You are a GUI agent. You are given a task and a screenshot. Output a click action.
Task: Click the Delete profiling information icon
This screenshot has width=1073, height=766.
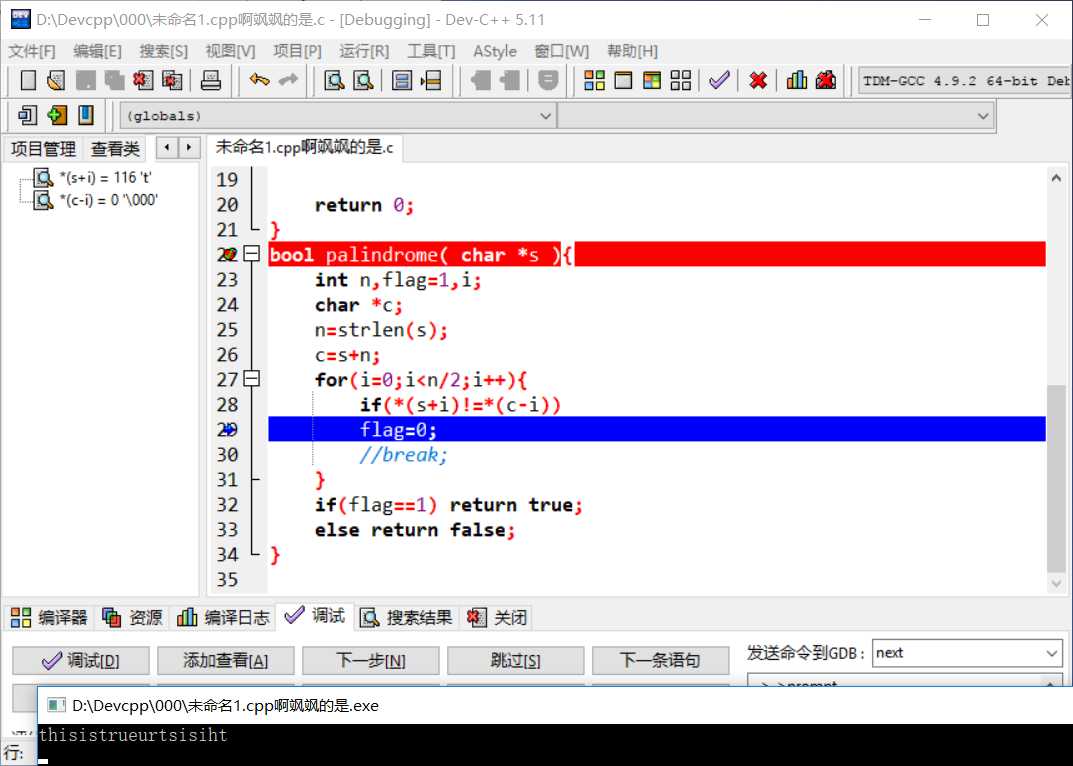(x=826, y=81)
